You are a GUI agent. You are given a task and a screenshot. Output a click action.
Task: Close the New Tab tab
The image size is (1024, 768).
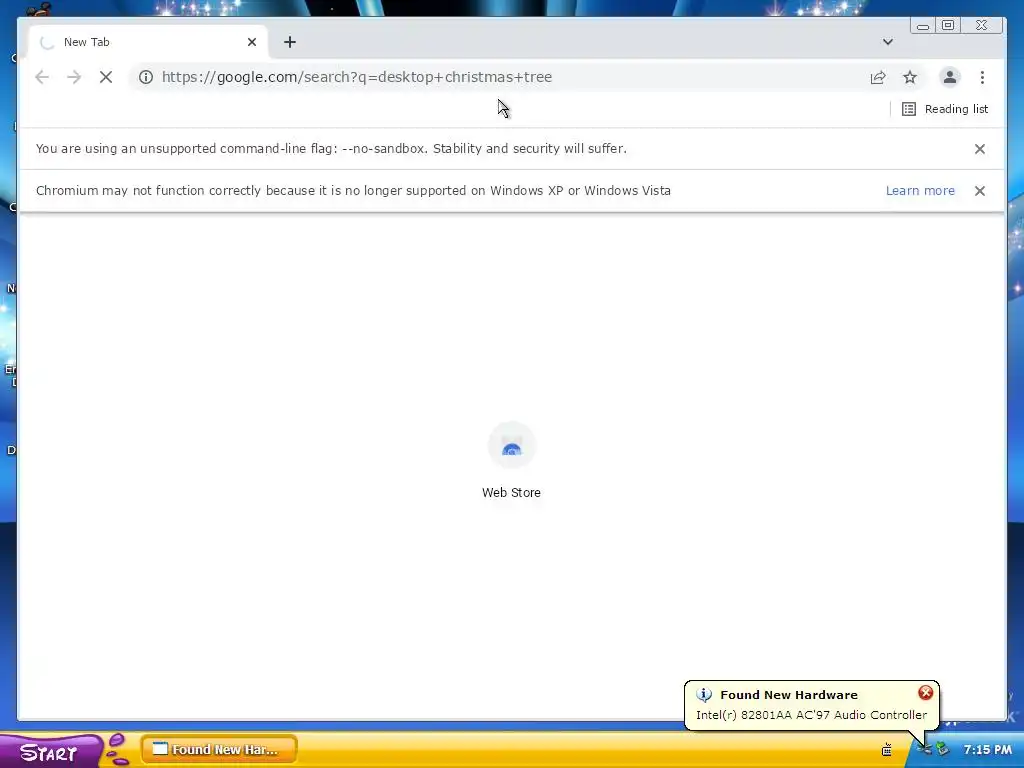click(x=252, y=42)
